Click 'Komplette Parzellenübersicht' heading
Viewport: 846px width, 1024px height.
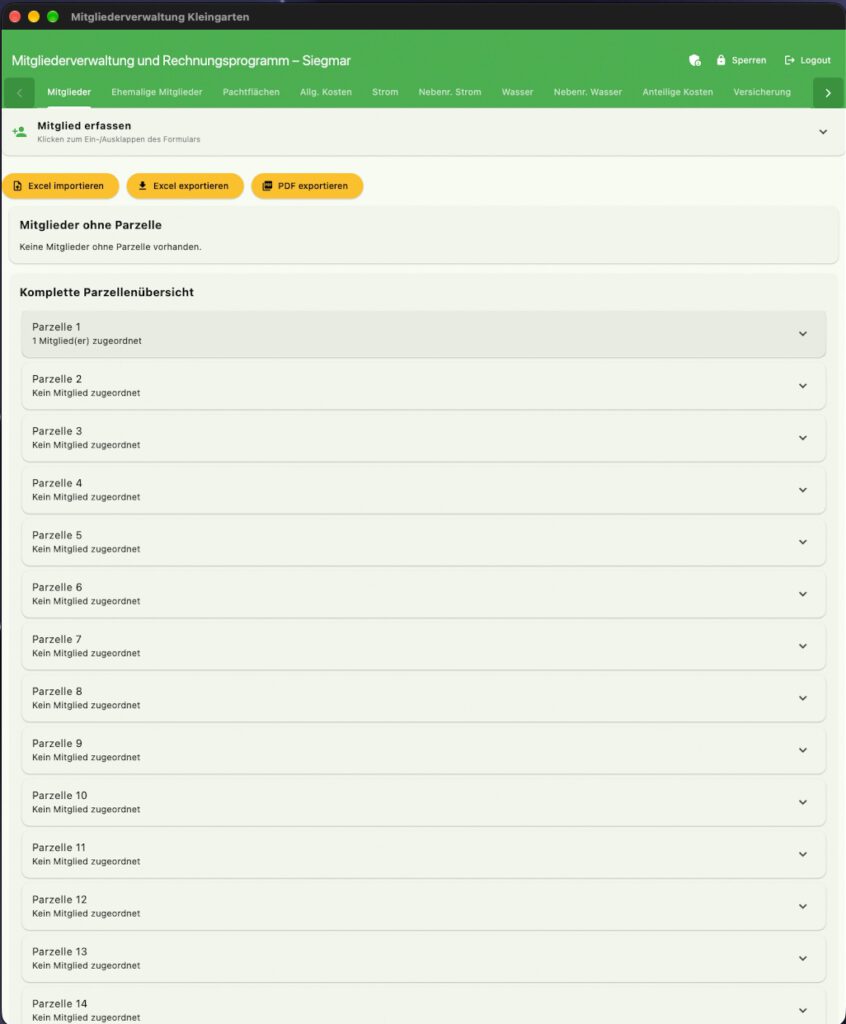pos(106,292)
